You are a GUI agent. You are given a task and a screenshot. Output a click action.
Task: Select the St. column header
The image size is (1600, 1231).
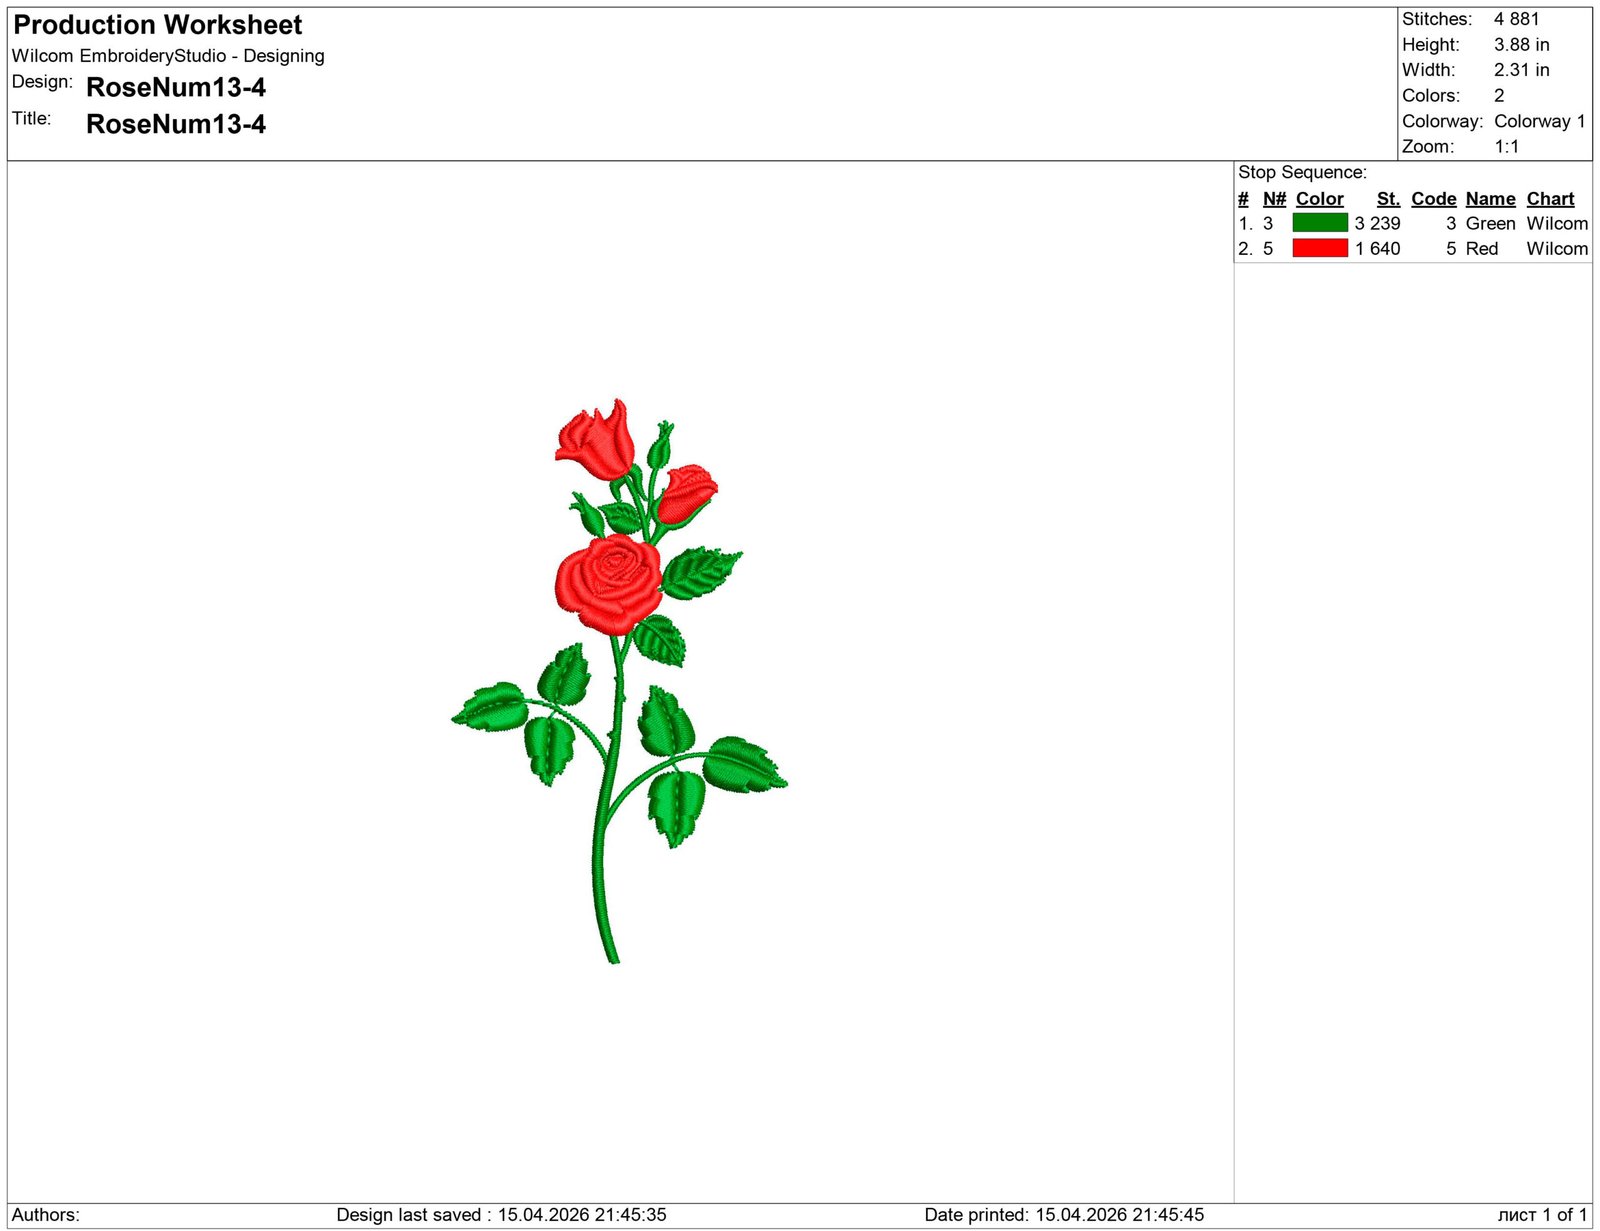tap(1387, 199)
